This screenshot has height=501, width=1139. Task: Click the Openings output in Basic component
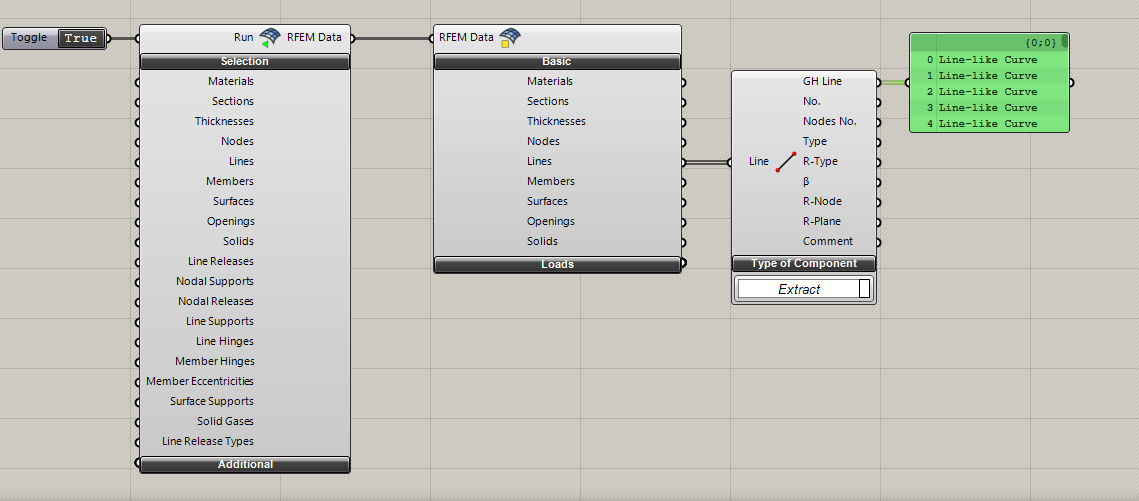coord(551,221)
